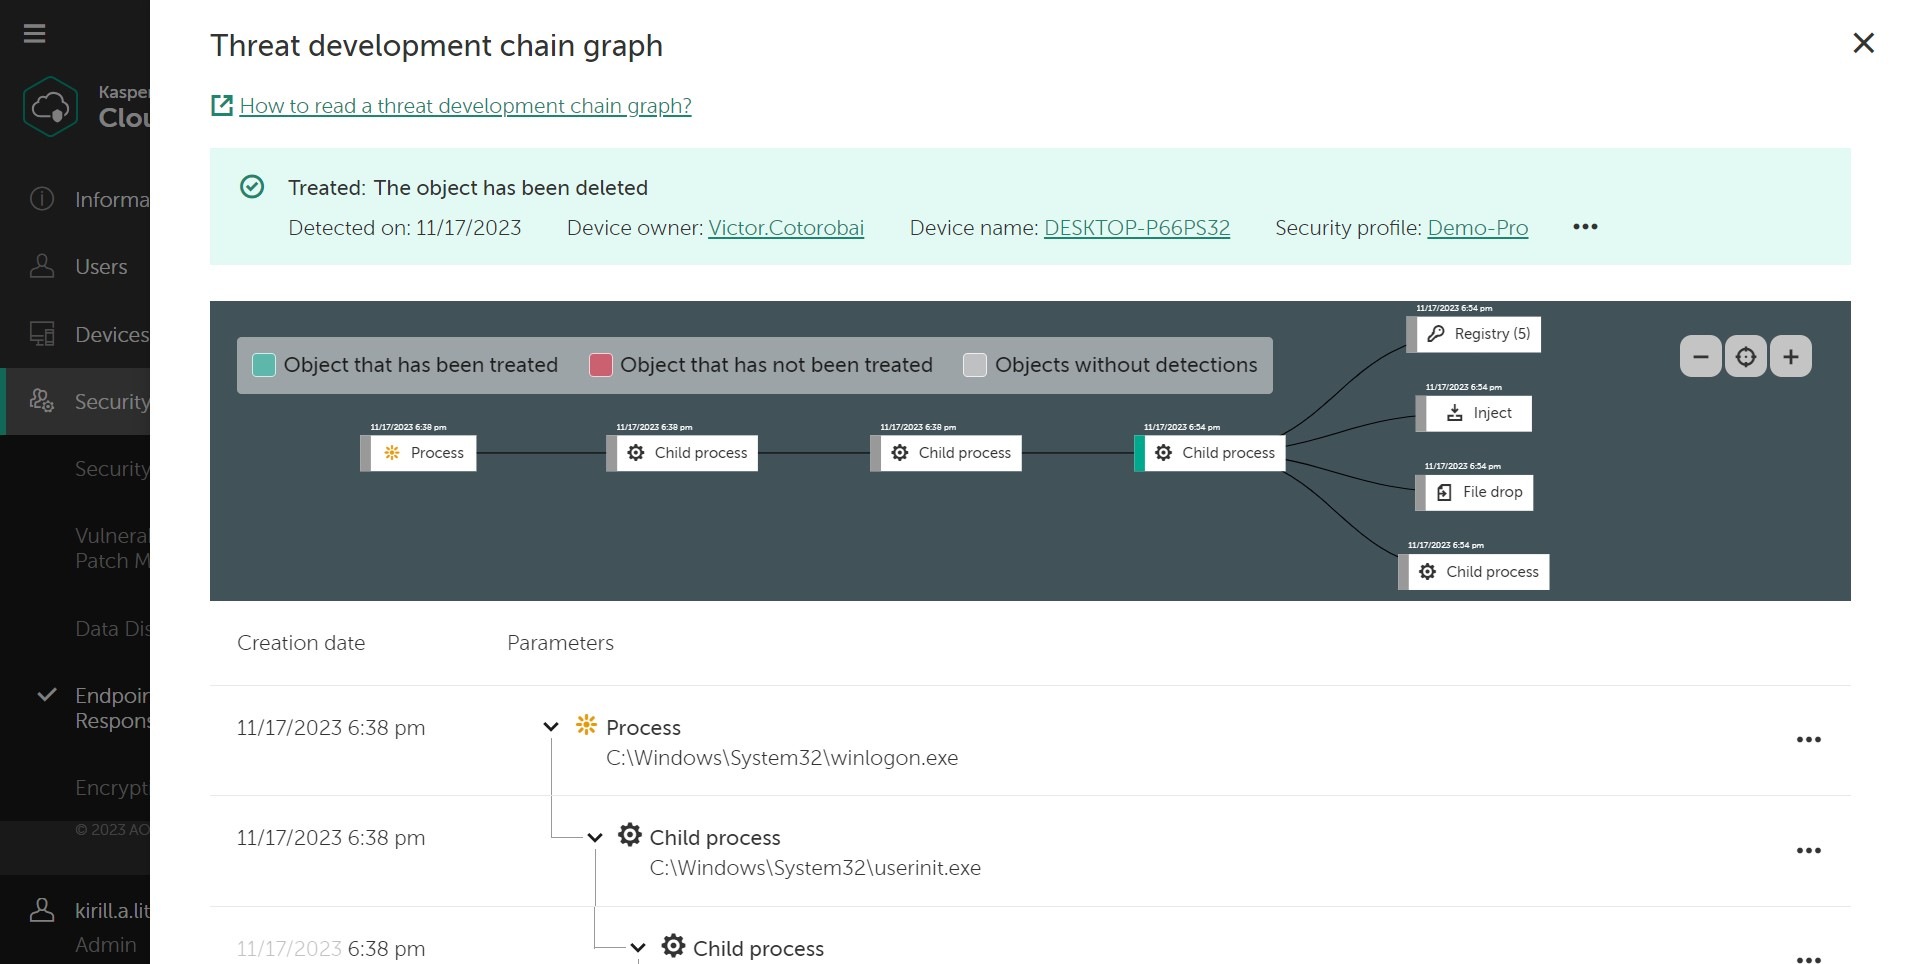The image size is (1911, 964).
Task: Select the File drop node
Action: pos(1480,492)
